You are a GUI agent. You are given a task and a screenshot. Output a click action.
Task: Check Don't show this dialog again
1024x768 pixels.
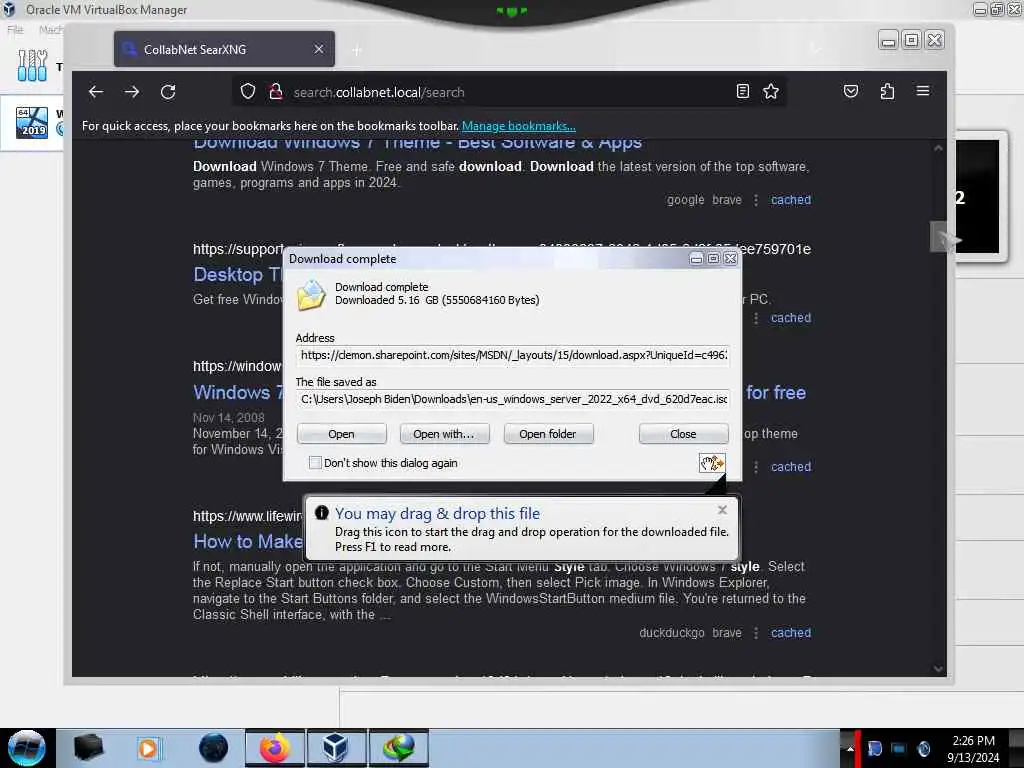pyautogui.click(x=315, y=462)
